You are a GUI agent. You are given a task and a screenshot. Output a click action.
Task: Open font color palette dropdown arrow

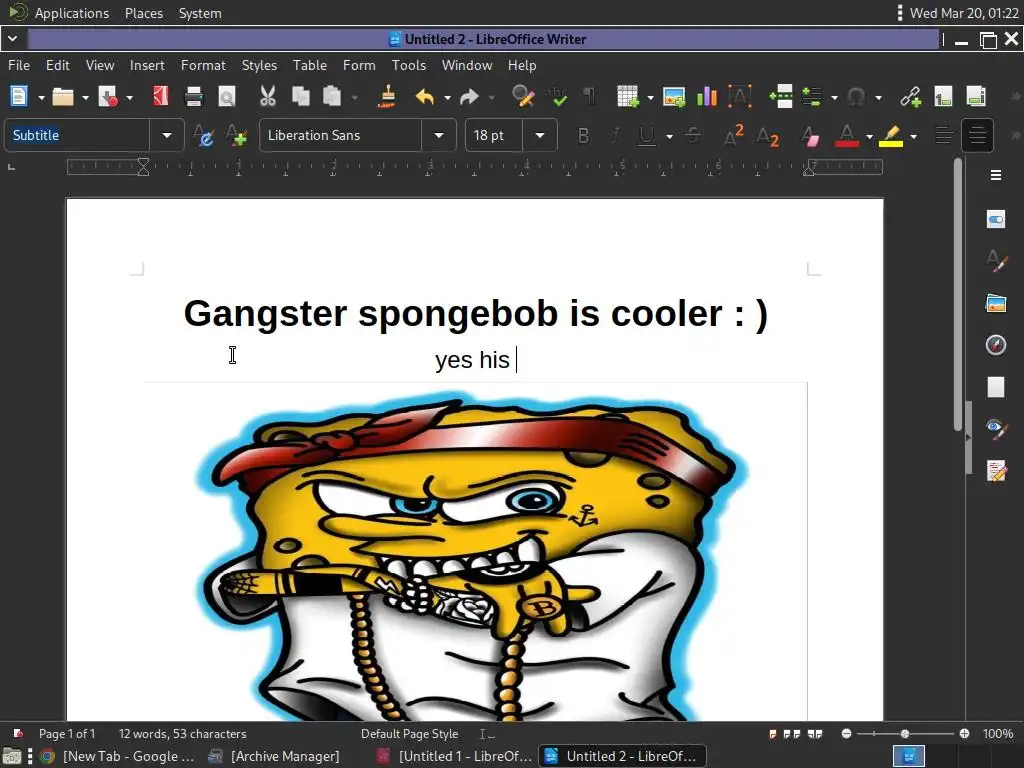coord(869,136)
